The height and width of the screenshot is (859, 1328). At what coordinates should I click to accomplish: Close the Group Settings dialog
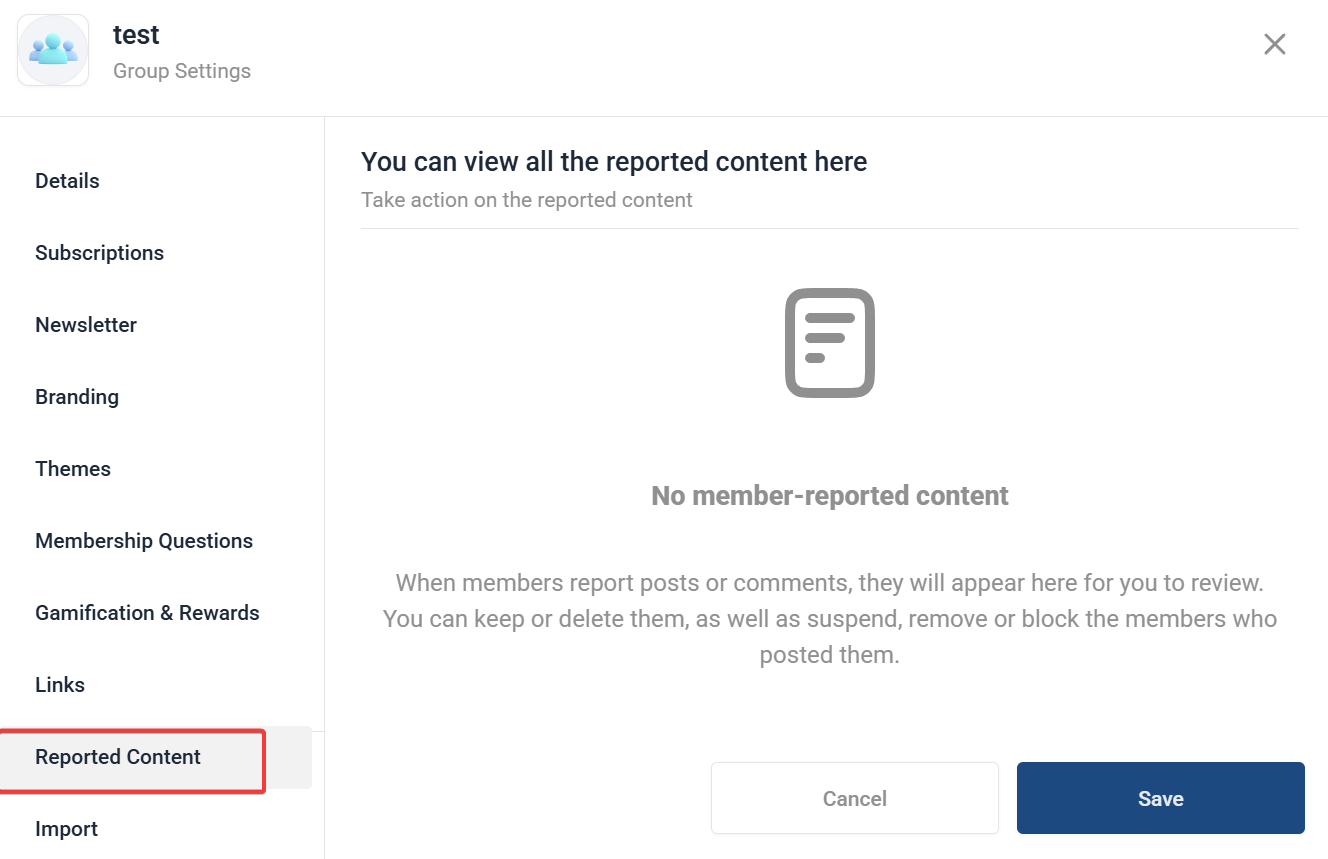tap(1274, 44)
